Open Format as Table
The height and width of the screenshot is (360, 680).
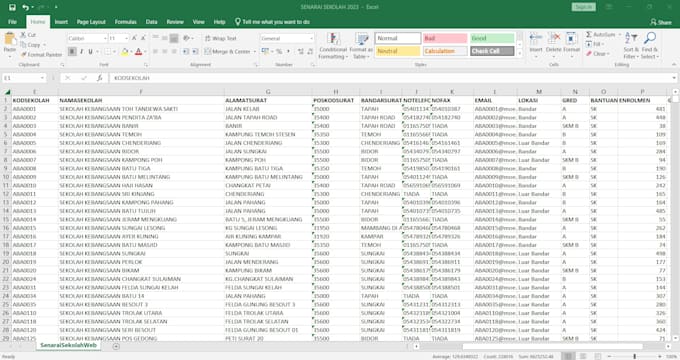(362, 46)
